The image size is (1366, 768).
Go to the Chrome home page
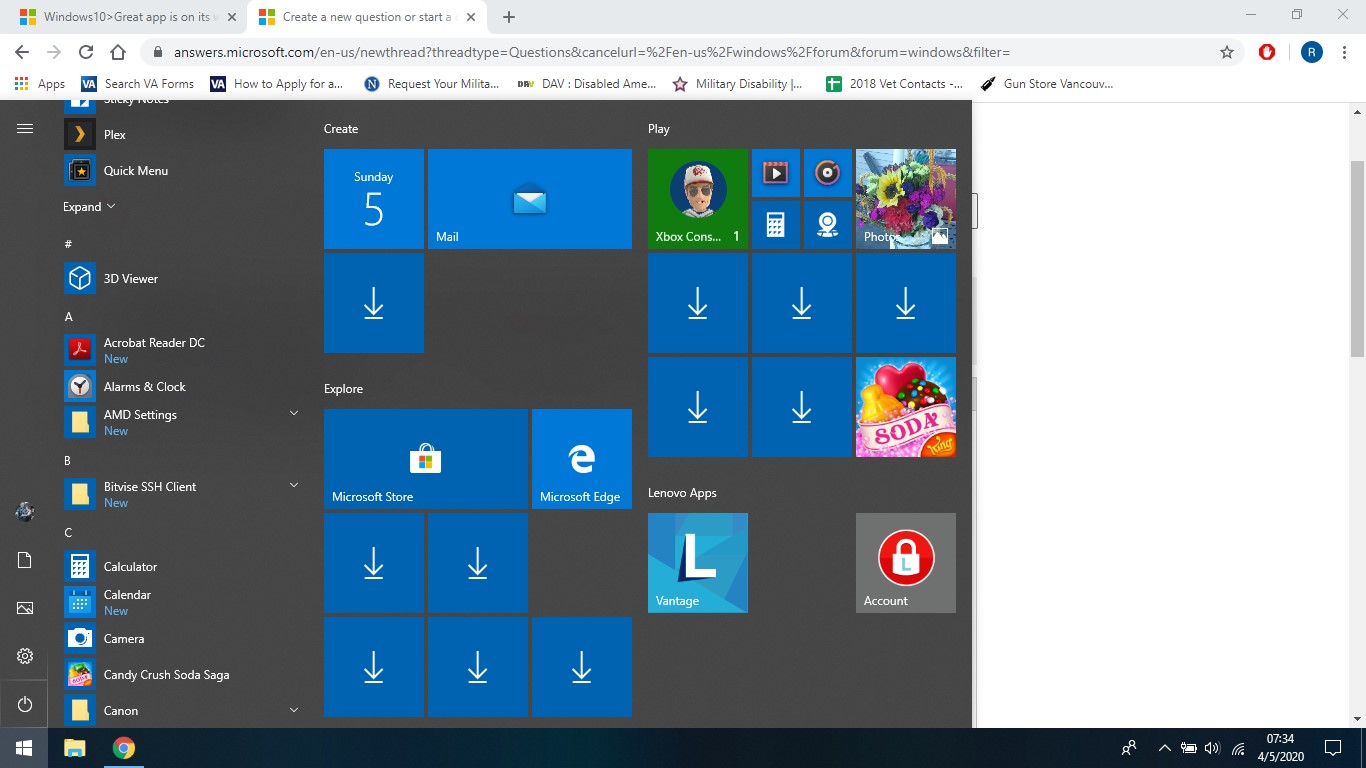click(x=118, y=52)
